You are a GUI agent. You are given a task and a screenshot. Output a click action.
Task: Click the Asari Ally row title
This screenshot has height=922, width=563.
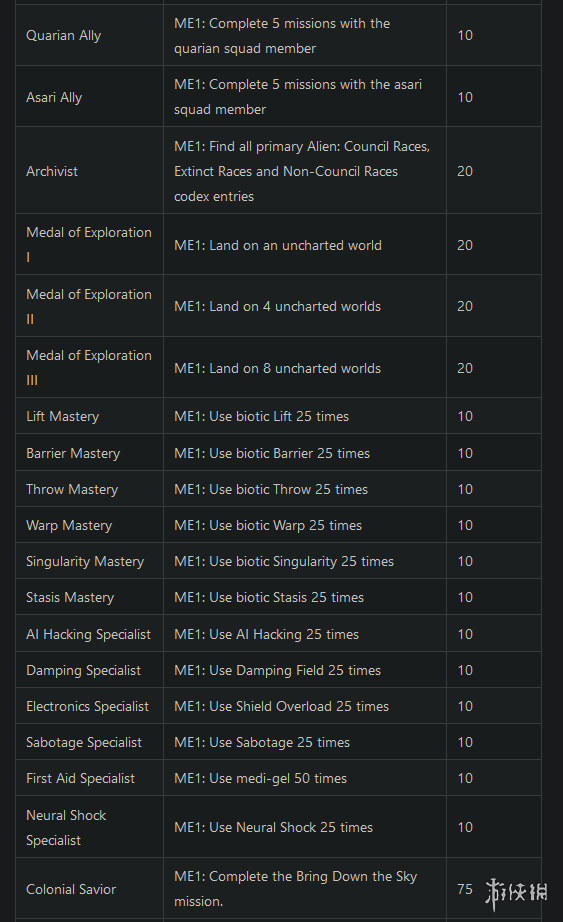pyautogui.click(x=54, y=98)
